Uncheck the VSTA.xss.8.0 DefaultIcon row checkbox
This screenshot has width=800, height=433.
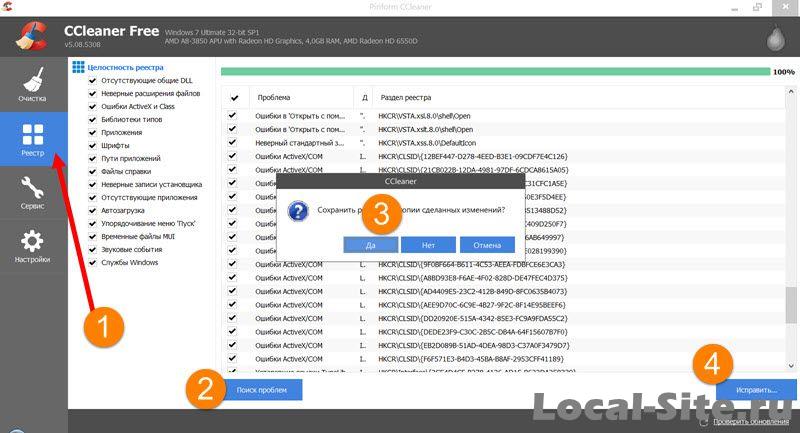pos(232,143)
